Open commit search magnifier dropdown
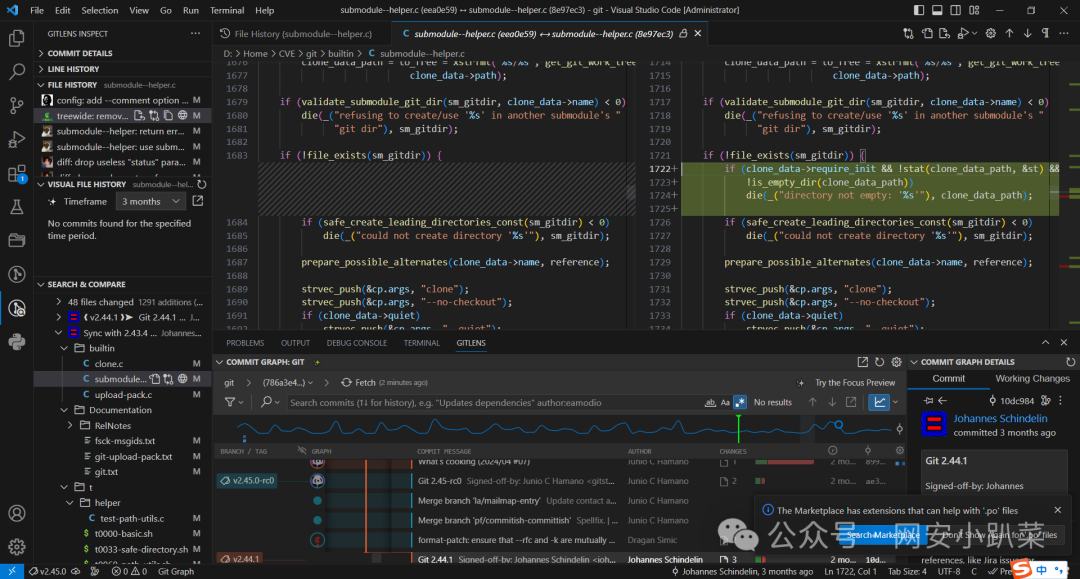This screenshot has height=579, width=1080. 270,402
